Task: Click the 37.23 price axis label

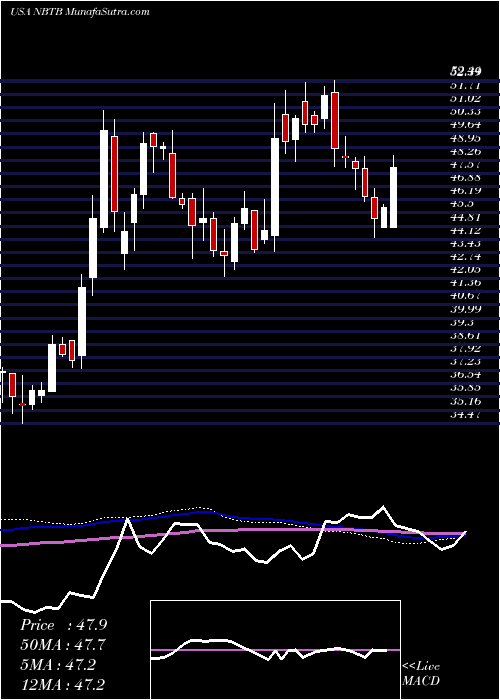Action: (x=465, y=362)
